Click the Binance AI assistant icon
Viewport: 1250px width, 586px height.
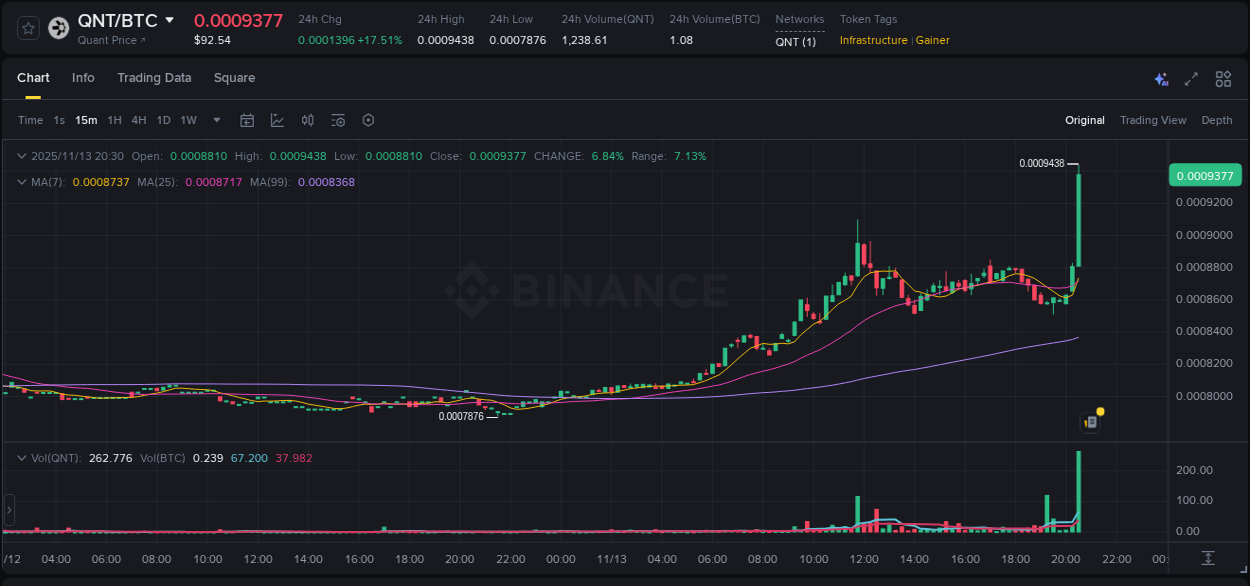1160,78
